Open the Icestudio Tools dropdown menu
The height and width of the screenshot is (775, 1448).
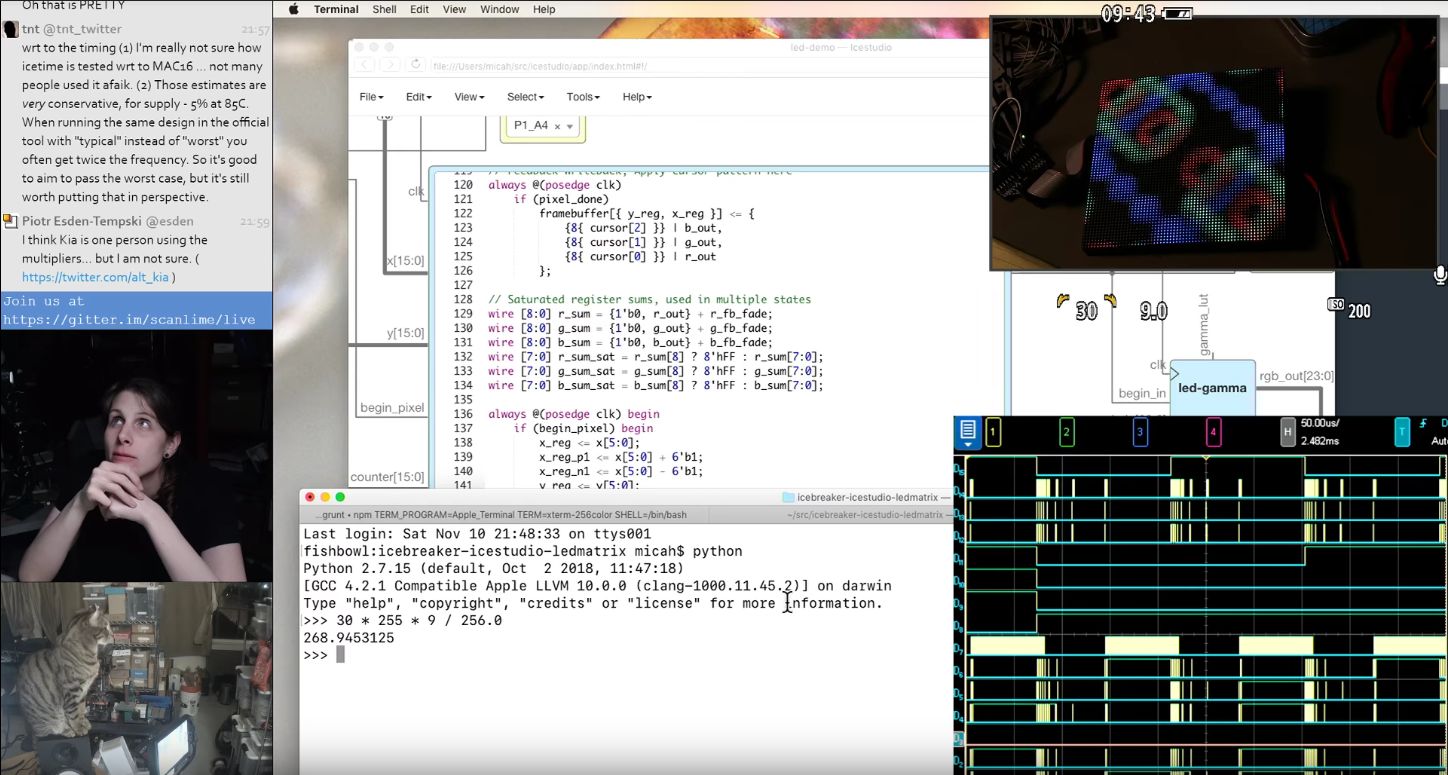coord(583,97)
